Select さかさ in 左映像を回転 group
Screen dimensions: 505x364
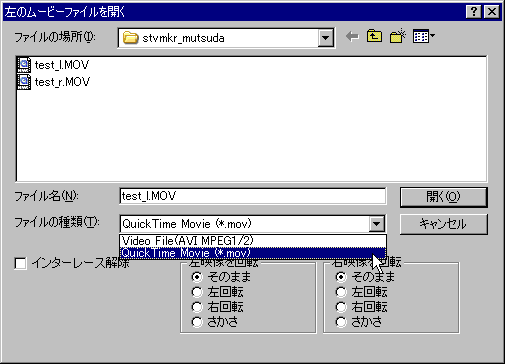[x=197, y=322]
